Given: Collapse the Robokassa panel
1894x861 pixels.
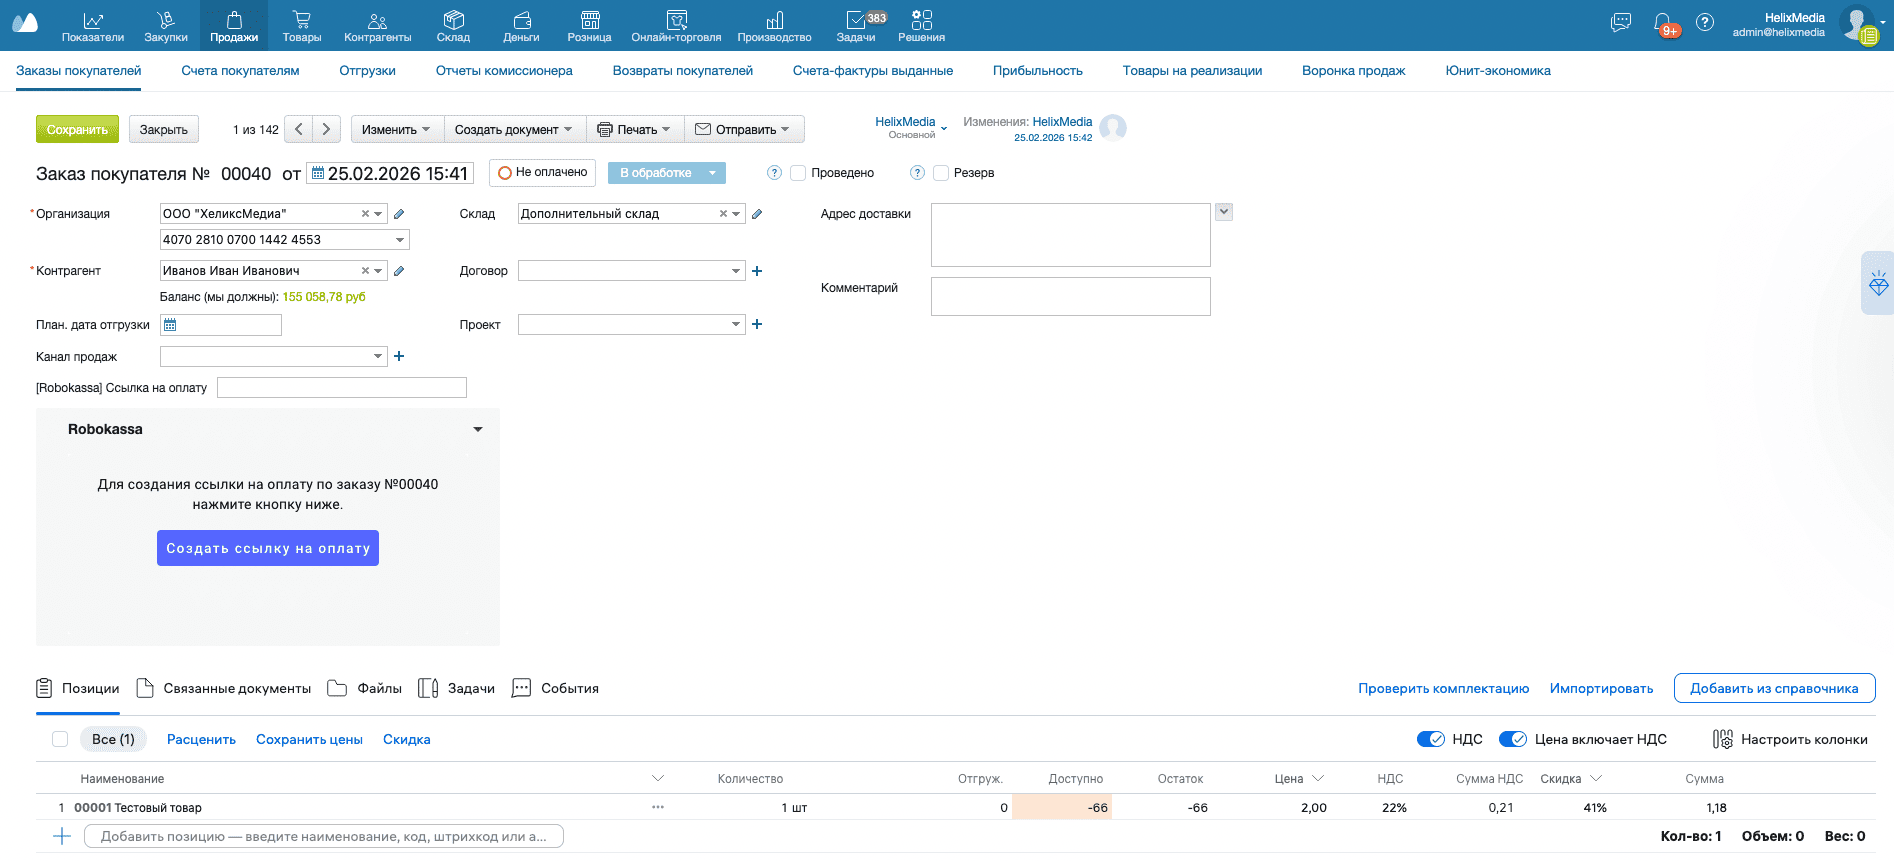Looking at the screenshot, I should [478, 429].
